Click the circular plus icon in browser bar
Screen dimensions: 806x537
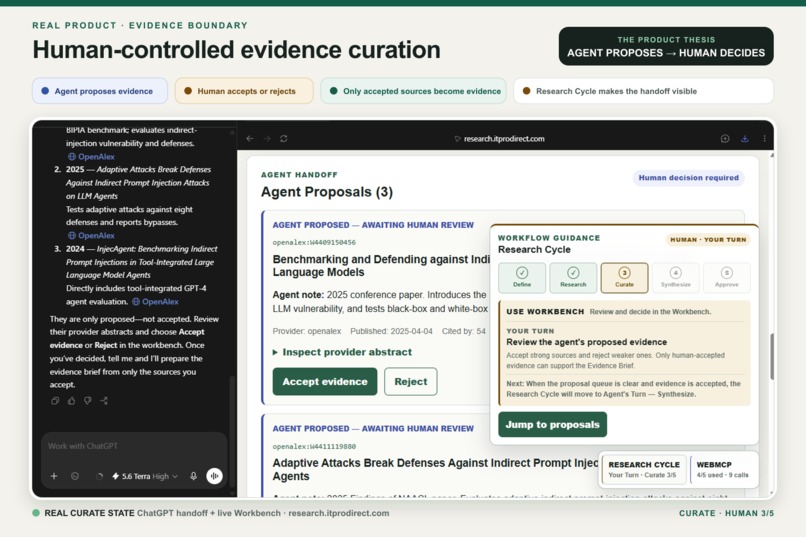(x=725, y=139)
